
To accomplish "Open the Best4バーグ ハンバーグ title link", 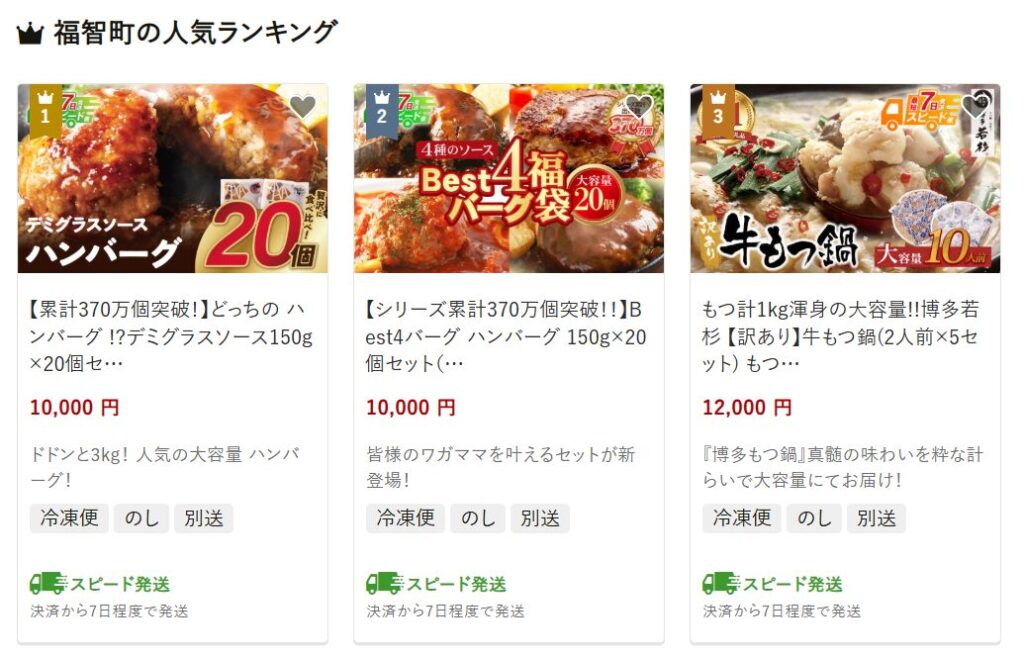I will 506,336.
